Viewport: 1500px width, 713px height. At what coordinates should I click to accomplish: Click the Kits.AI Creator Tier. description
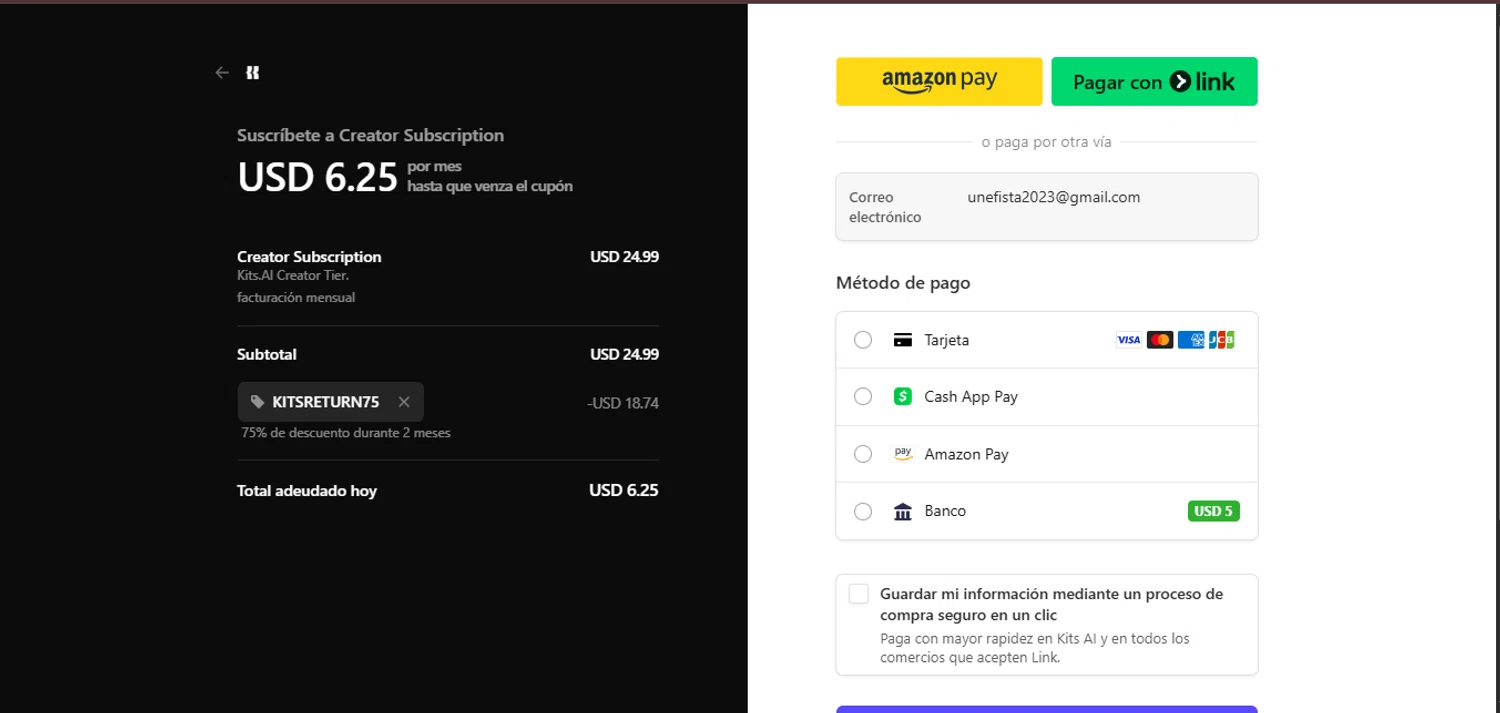(x=293, y=275)
